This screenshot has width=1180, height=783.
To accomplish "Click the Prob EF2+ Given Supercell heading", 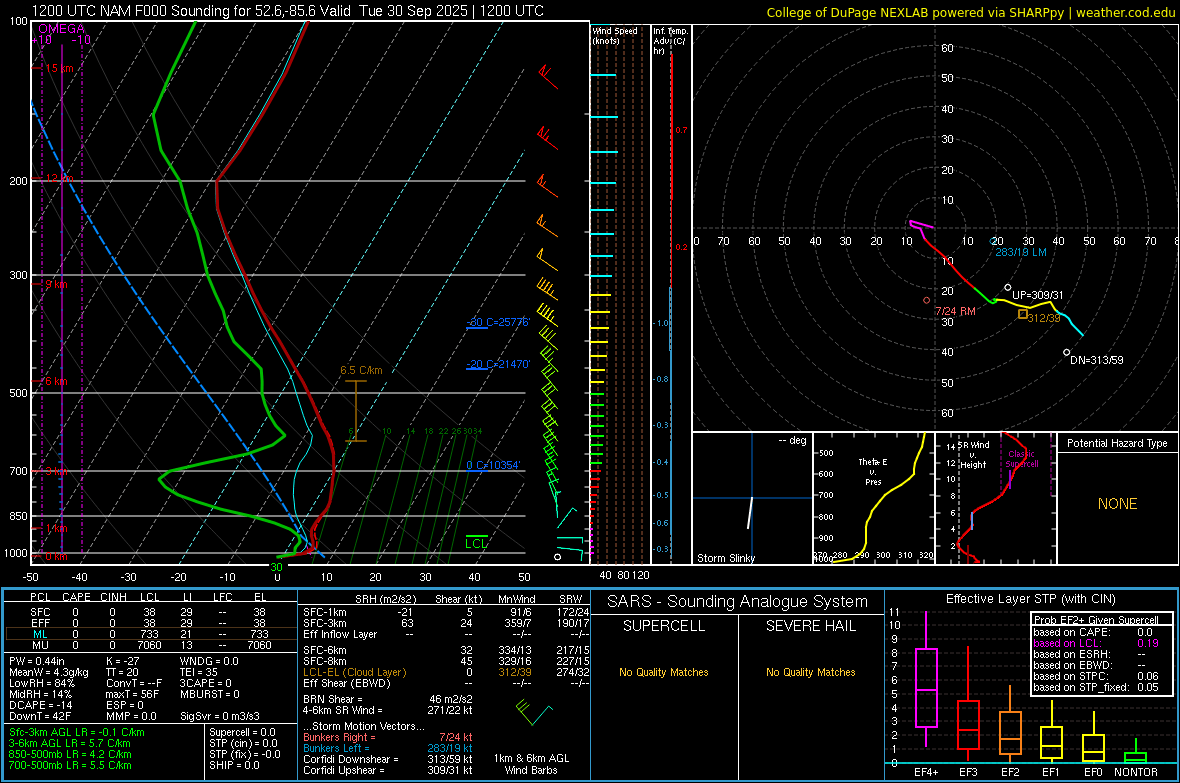I will click(1096, 620).
